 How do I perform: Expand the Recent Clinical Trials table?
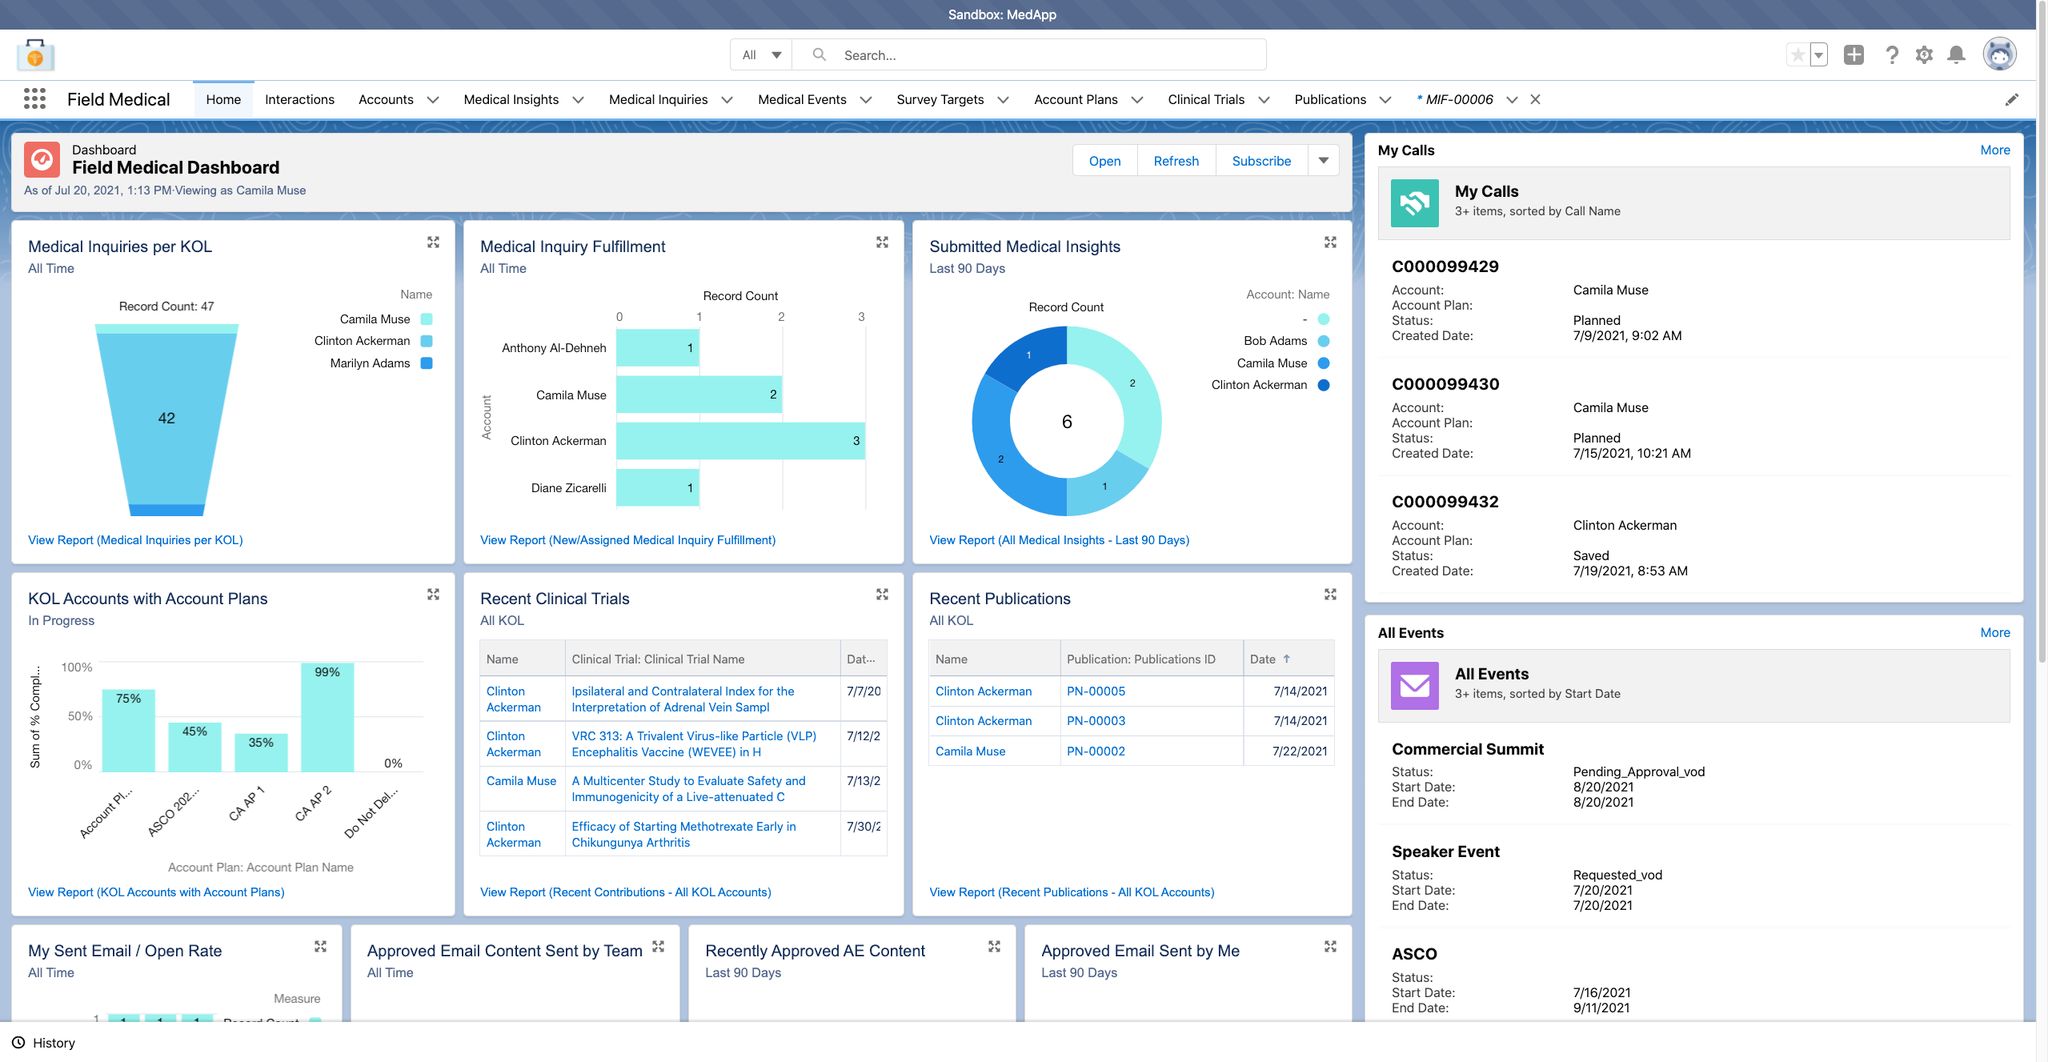[x=882, y=594]
